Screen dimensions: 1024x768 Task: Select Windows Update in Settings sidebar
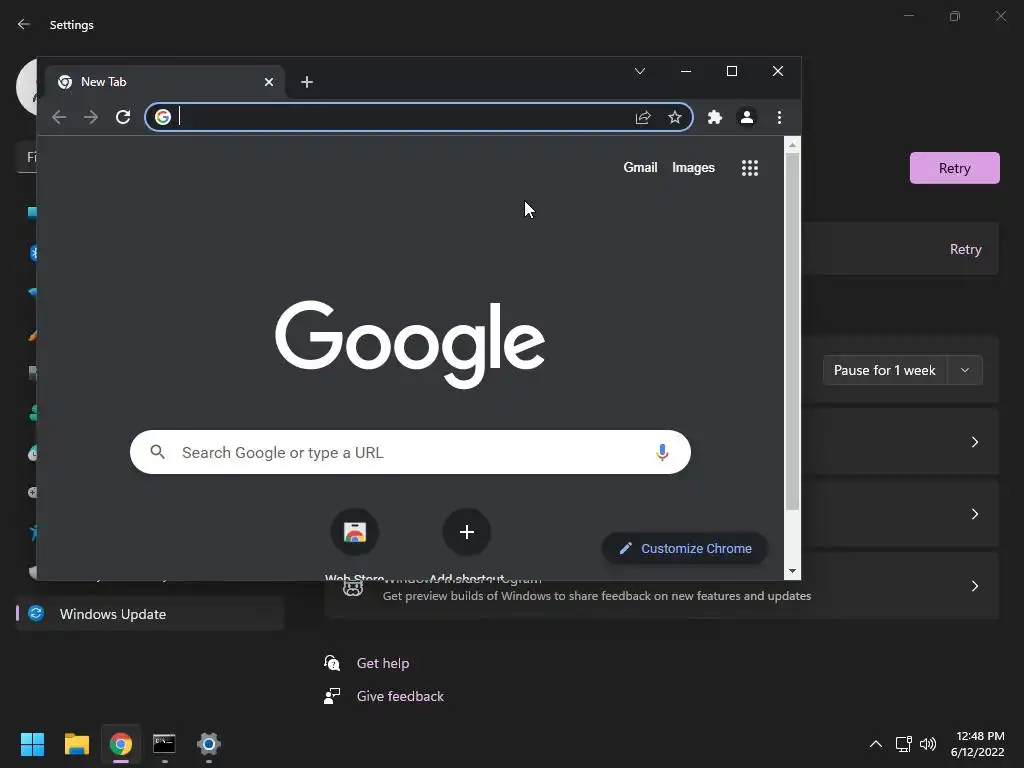tap(150, 614)
